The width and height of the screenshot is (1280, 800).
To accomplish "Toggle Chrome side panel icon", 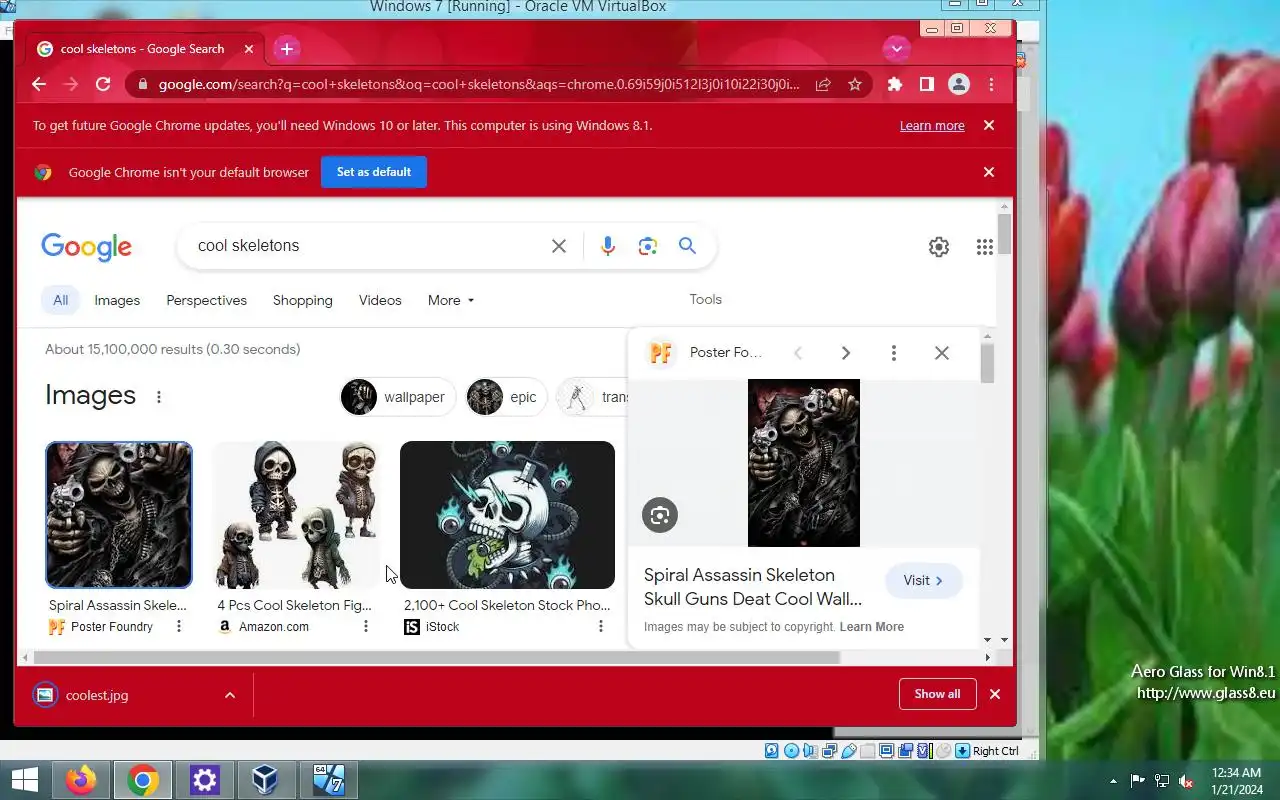I will click(x=927, y=85).
